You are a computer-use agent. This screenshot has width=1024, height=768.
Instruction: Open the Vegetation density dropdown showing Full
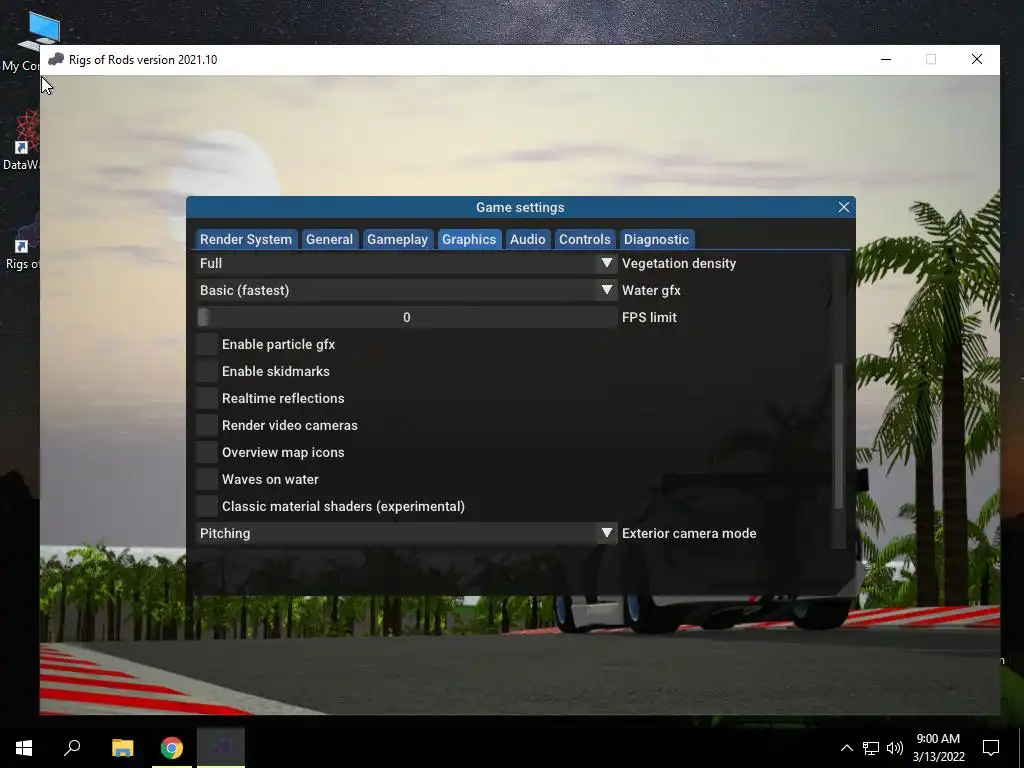tap(407, 263)
